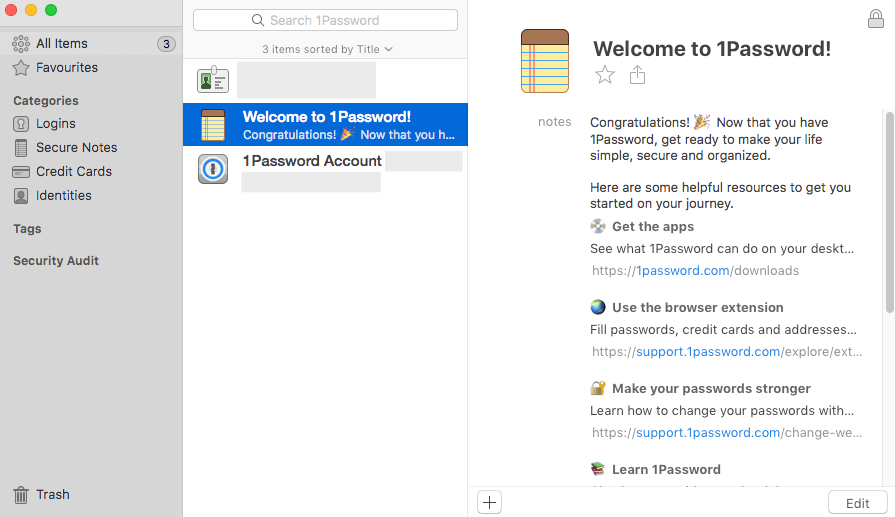
Task: Expand the Security Audit section
Action: coord(56,261)
